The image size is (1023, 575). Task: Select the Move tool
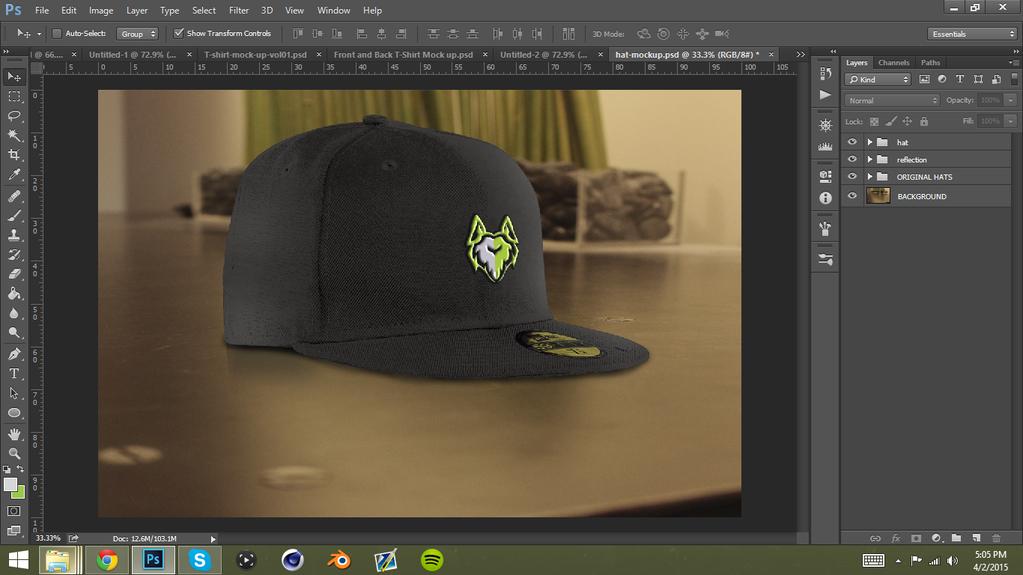point(14,77)
